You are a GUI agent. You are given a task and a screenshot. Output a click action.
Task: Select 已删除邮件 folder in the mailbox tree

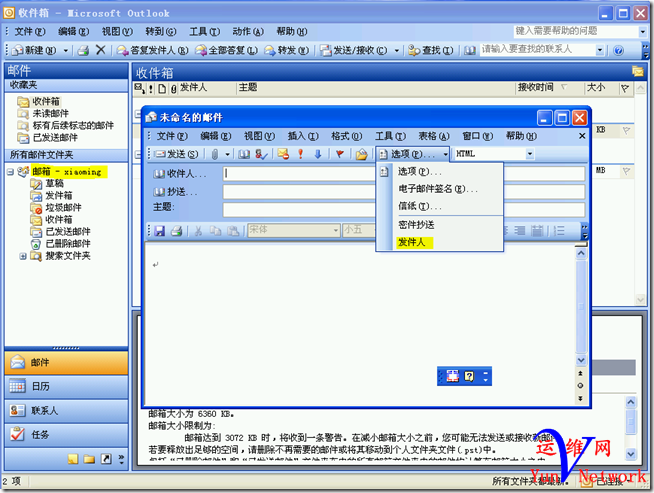[68, 244]
